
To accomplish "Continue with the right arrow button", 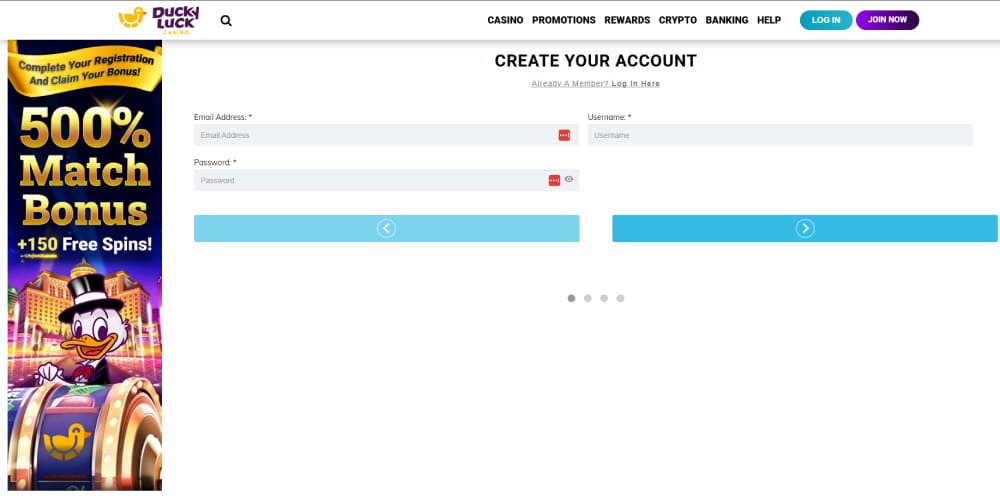I will 805,228.
